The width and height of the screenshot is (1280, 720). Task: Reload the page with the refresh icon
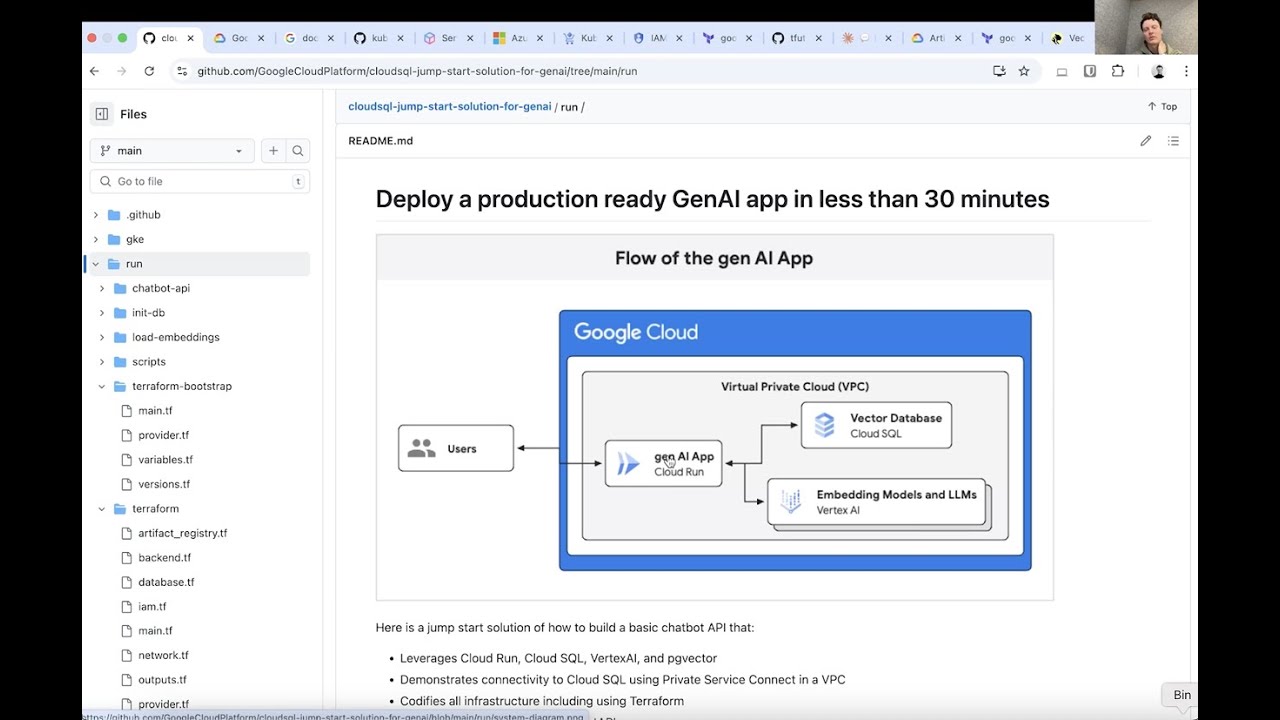point(149,71)
